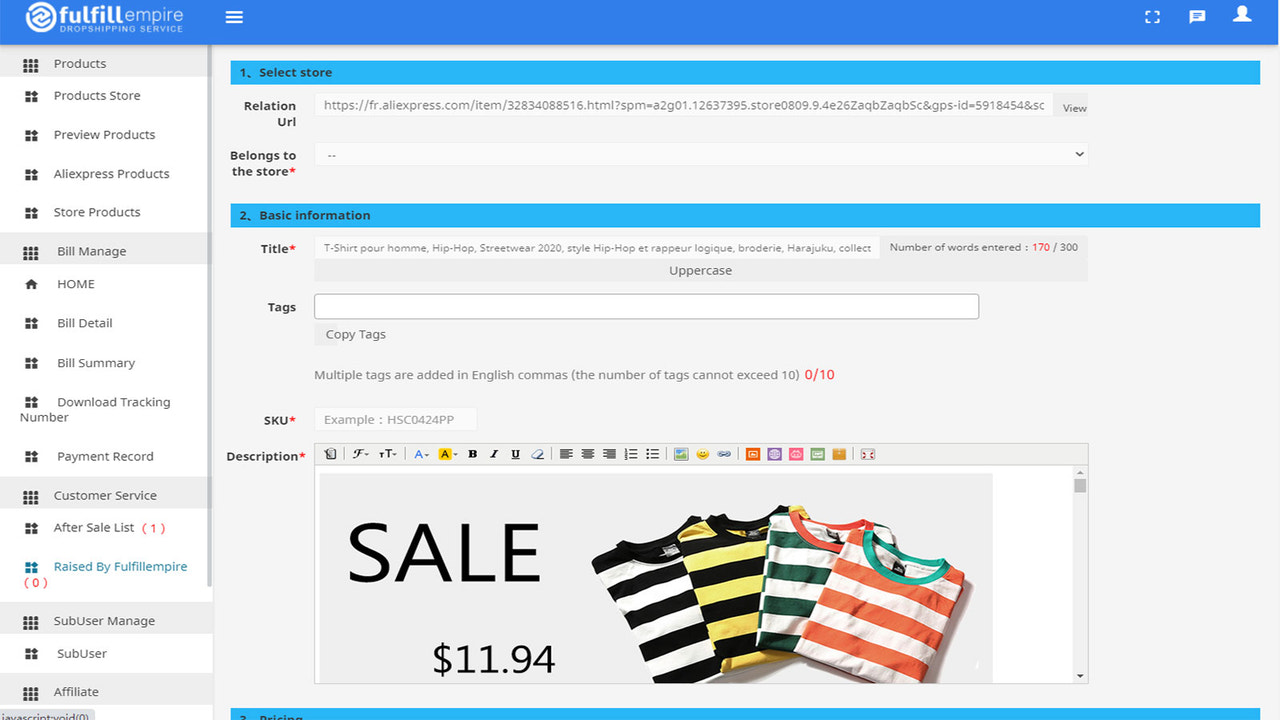Viewport: 1280px width, 720px height.
Task: Enter fullscreen using the expand icon
Action: pos(1152,16)
